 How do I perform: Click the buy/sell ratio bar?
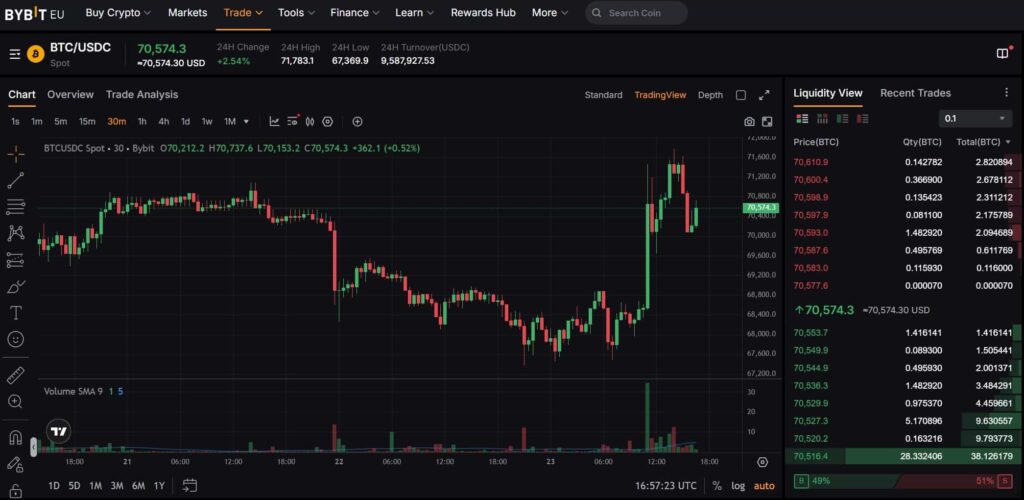pos(902,481)
